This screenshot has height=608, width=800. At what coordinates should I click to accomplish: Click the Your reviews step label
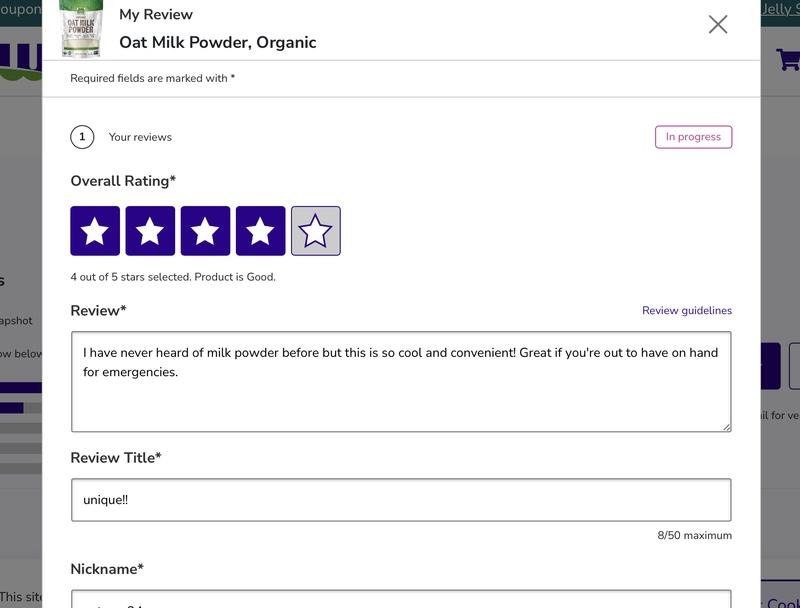tap(140, 137)
